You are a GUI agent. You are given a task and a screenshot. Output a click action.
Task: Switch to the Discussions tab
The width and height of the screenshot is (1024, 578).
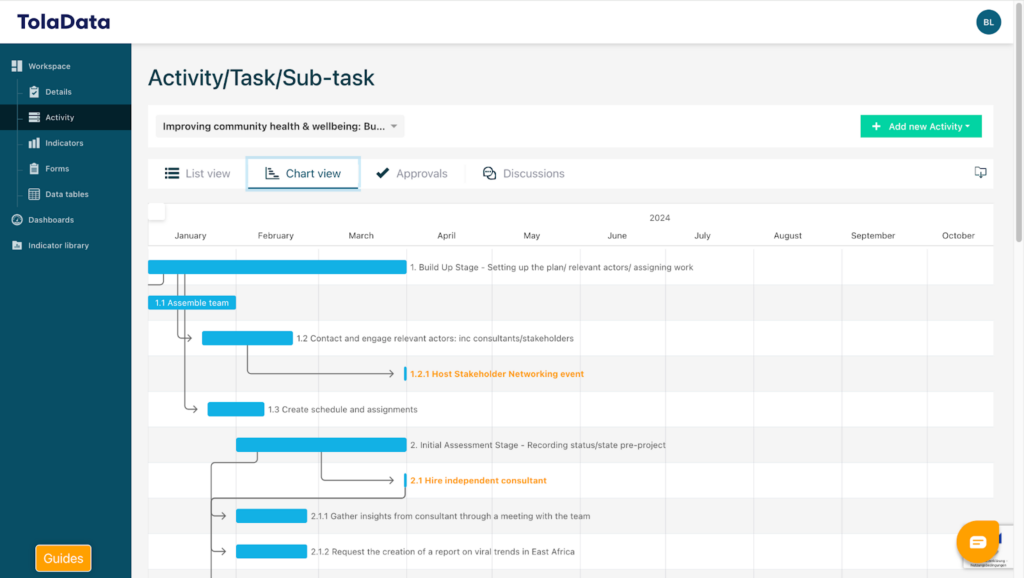pyautogui.click(x=523, y=174)
